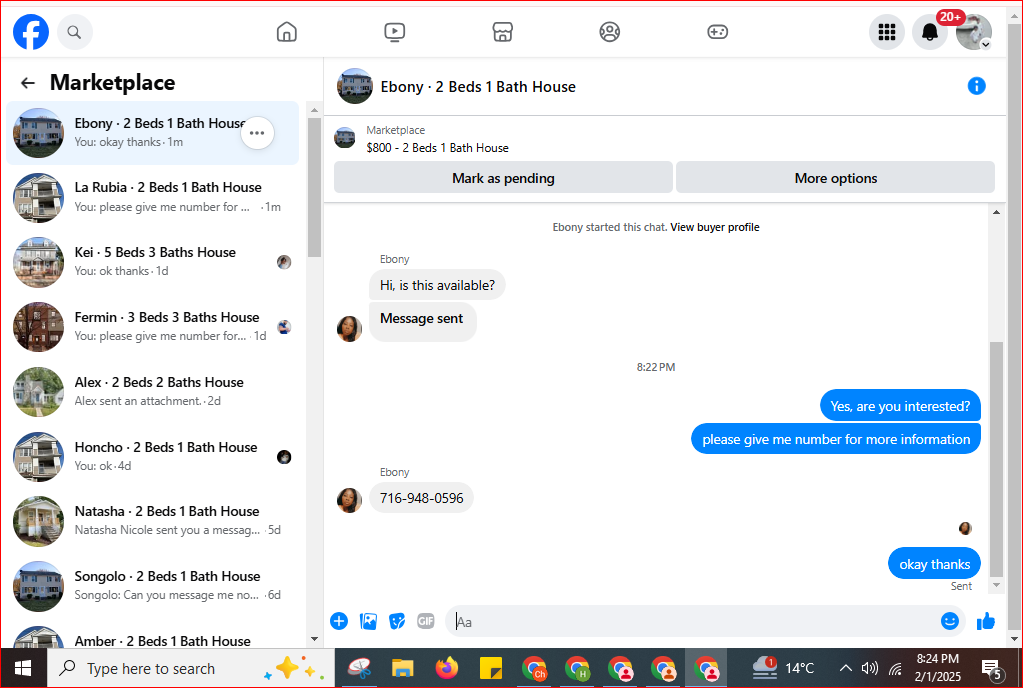This screenshot has width=1023, height=688.
Task: Open the Facebook logo home link
Action: click(31, 32)
